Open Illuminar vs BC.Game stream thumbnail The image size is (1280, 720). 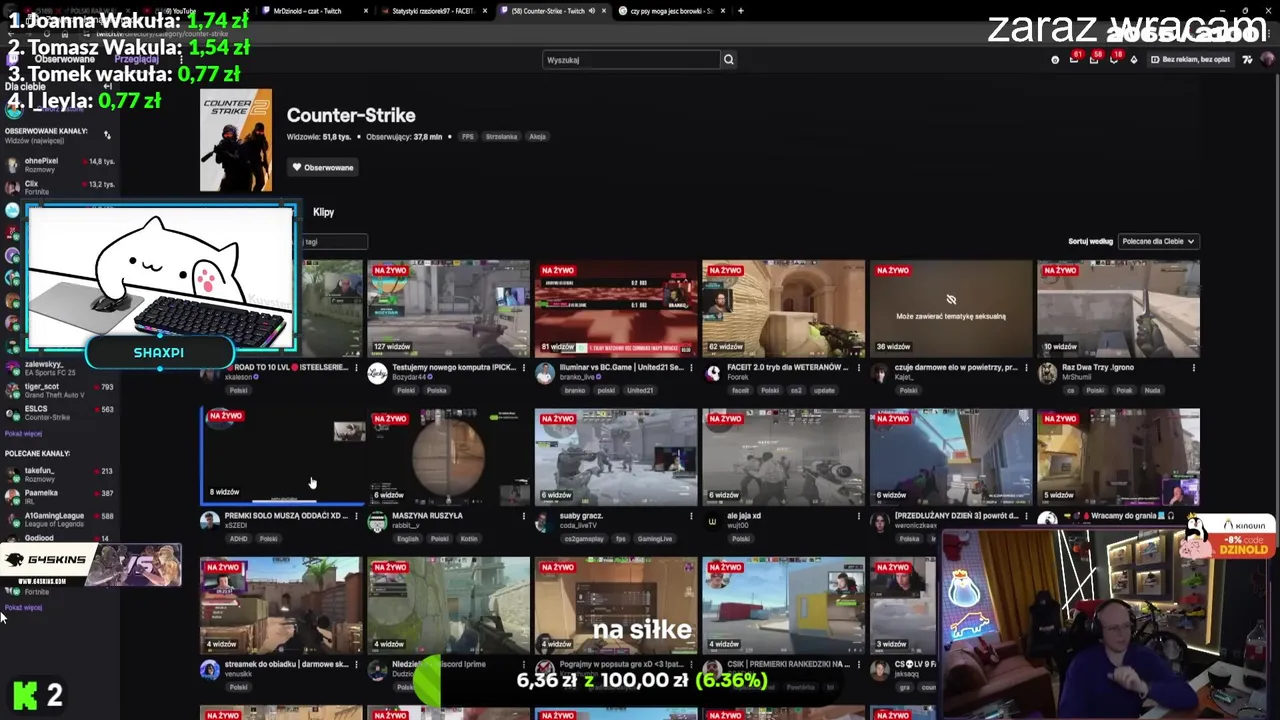(616, 308)
